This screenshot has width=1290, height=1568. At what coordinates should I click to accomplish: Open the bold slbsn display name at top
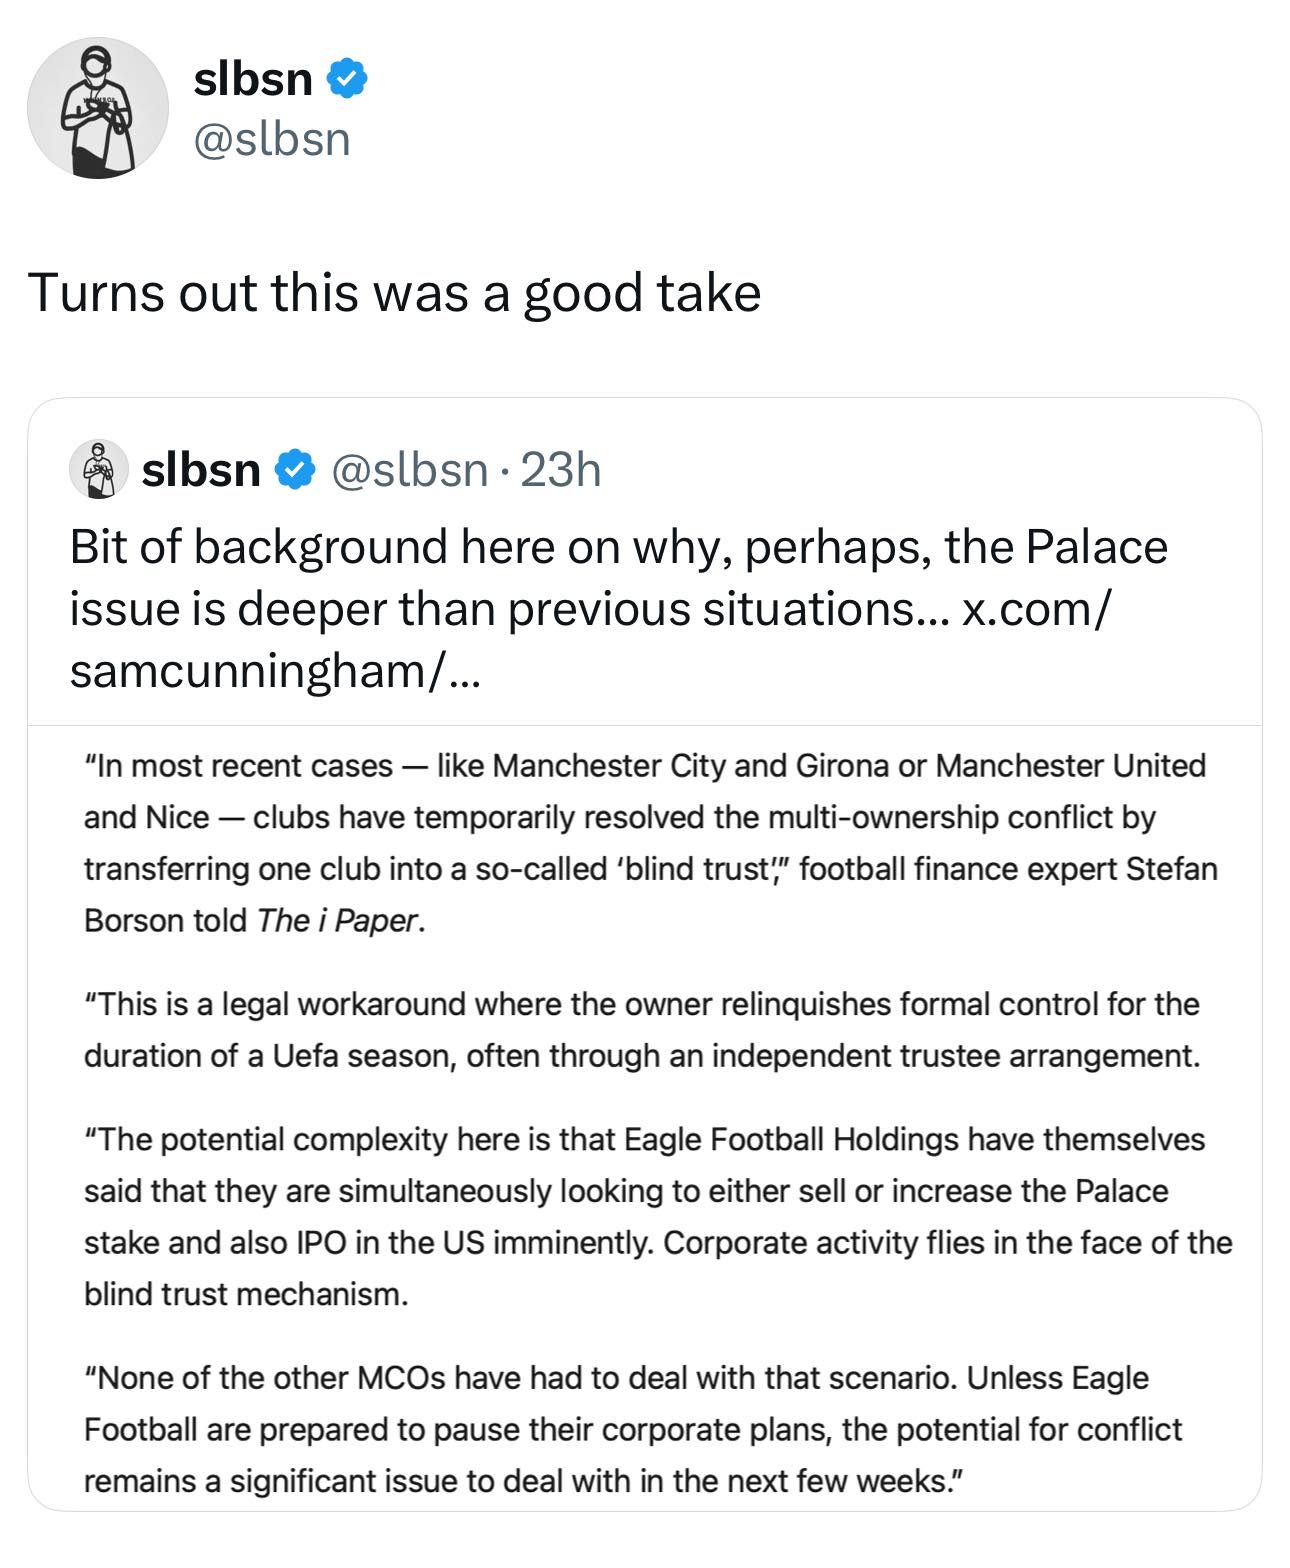(253, 78)
